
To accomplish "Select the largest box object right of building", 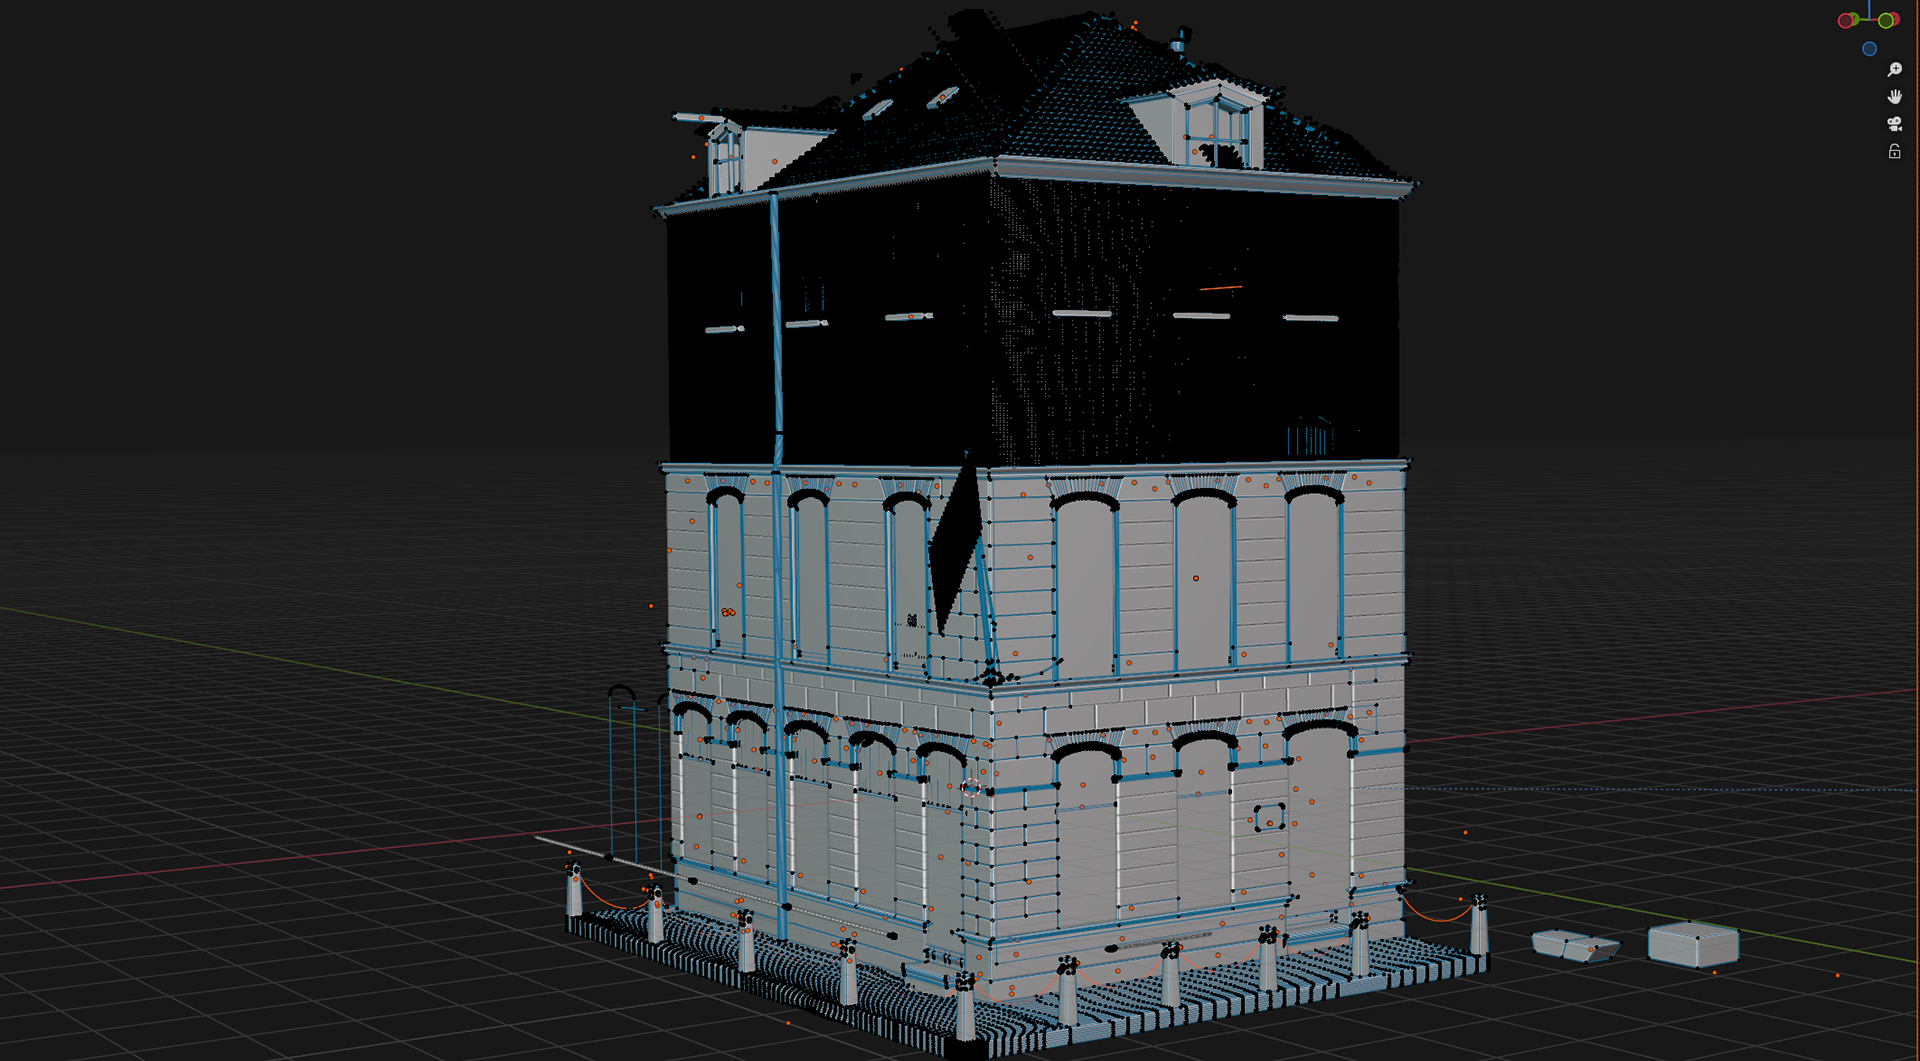I will tap(1693, 945).
